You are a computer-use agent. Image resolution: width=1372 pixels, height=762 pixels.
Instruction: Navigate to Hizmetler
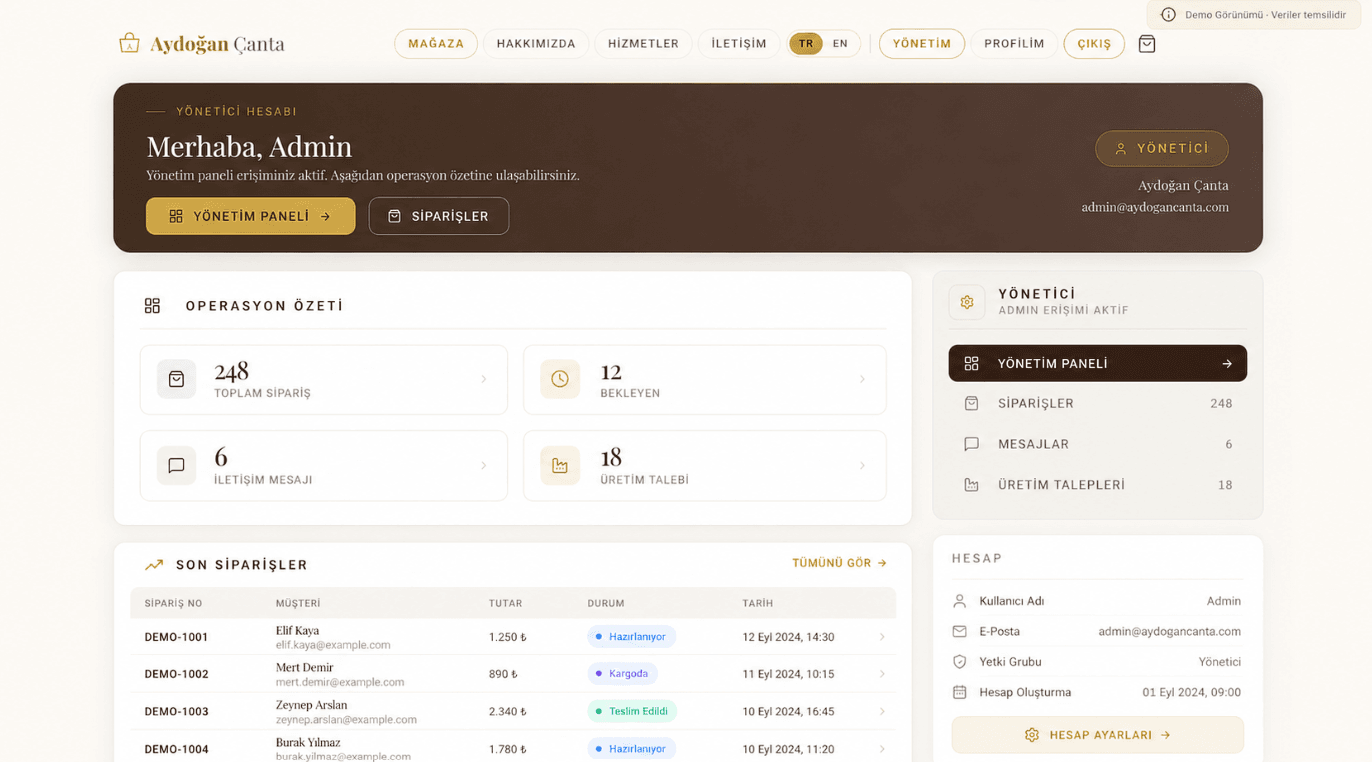pyautogui.click(x=643, y=44)
